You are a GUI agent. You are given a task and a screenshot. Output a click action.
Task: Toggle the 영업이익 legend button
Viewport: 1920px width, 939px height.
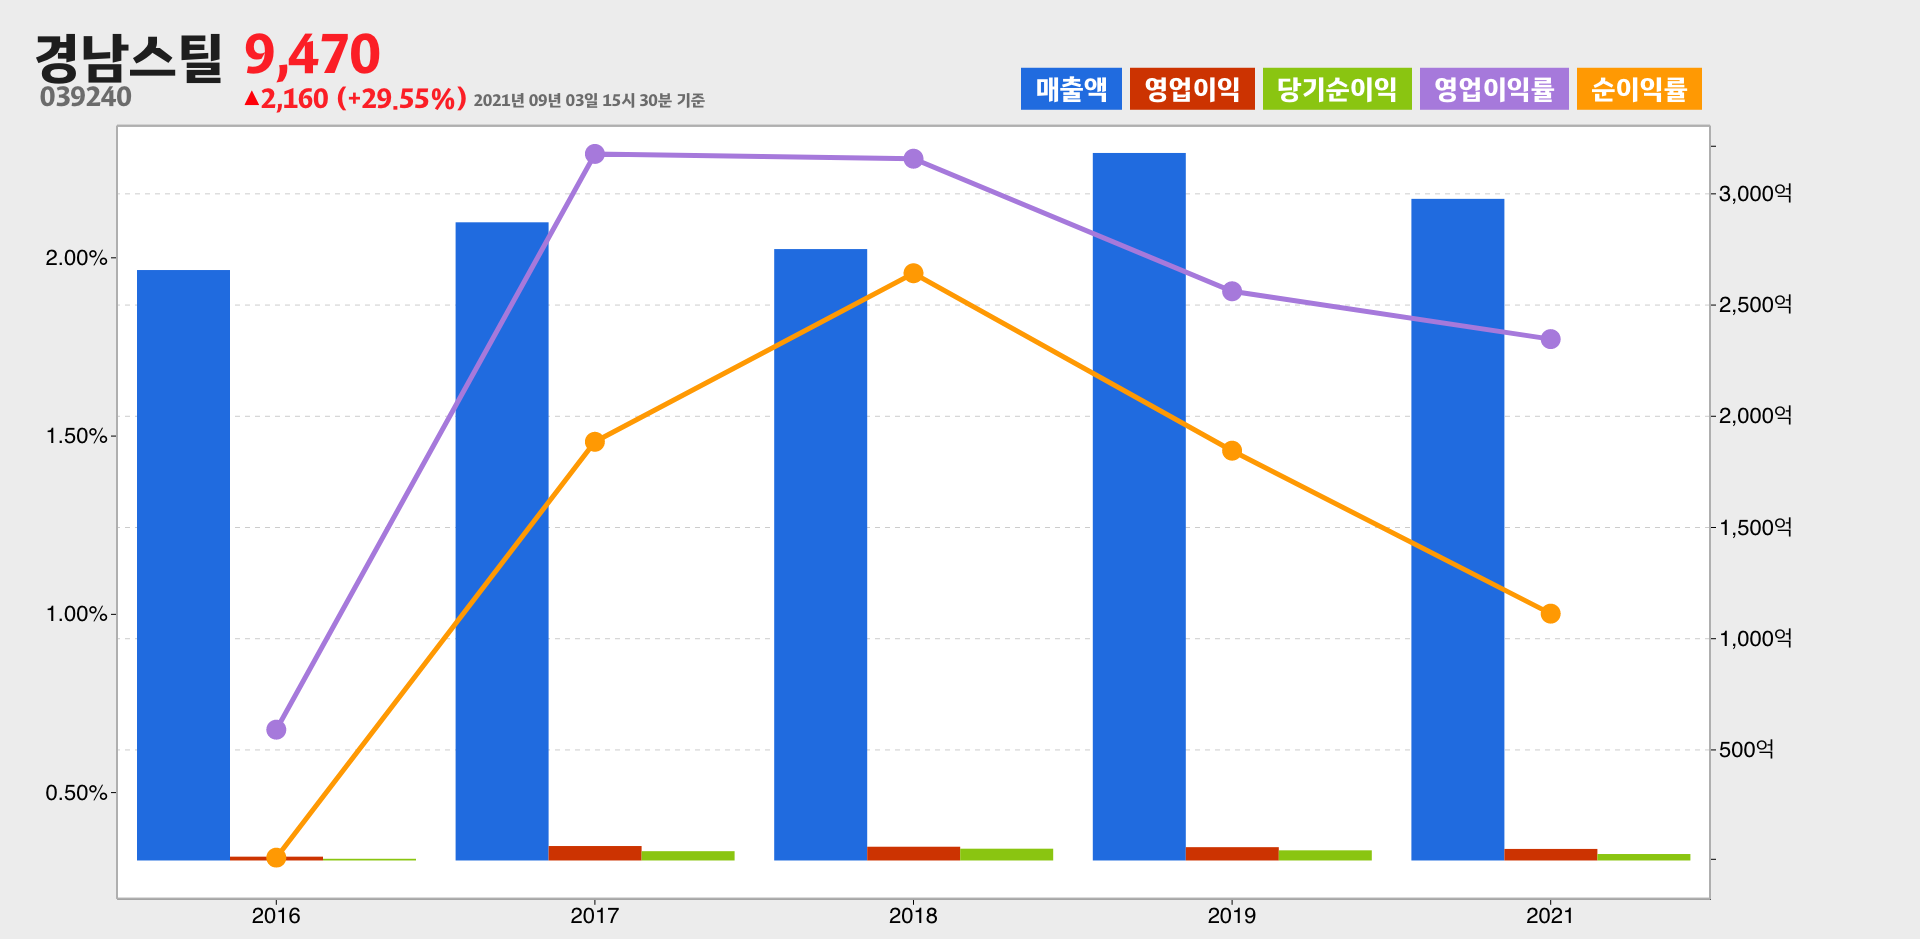1192,89
